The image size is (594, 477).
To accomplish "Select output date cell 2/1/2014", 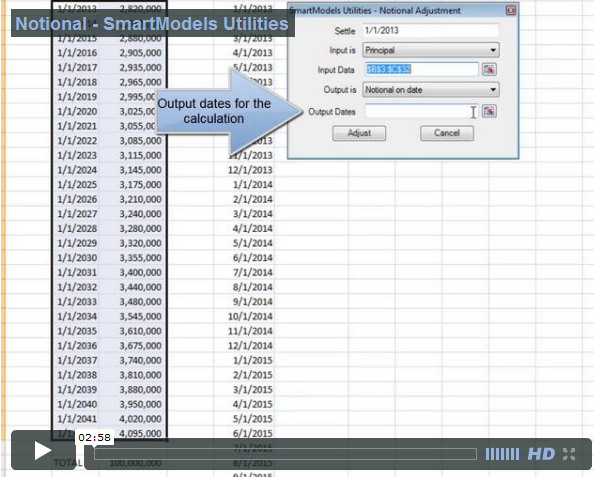I will (x=244, y=199).
